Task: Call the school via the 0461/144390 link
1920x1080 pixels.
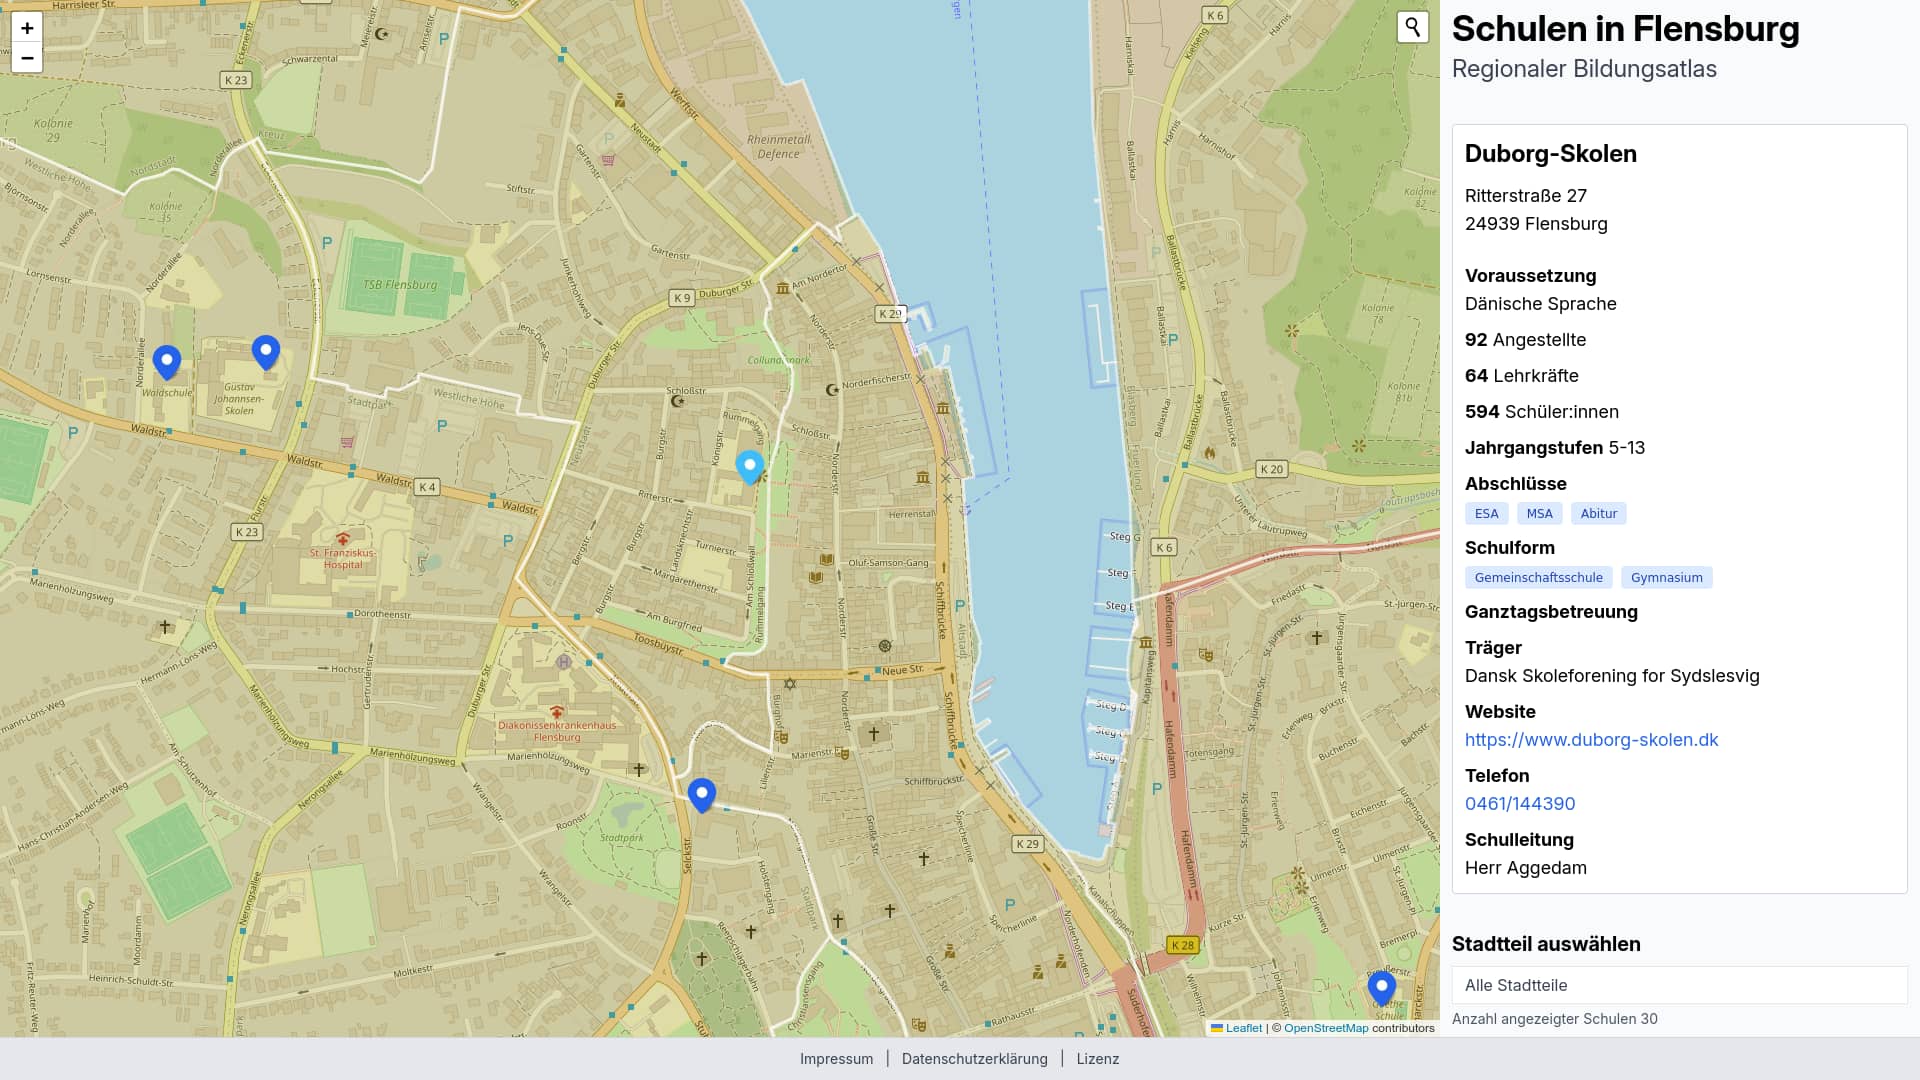Action: (x=1520, y=803)
